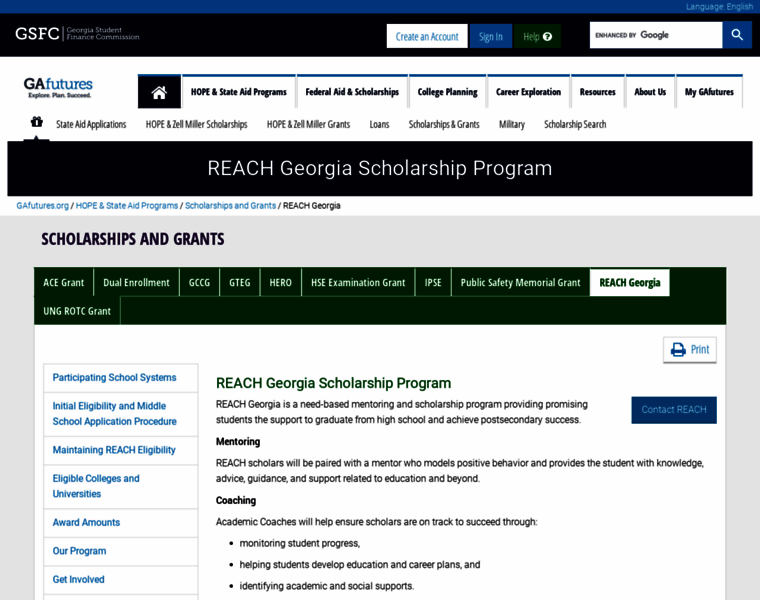Open College Planning menu

447,92
